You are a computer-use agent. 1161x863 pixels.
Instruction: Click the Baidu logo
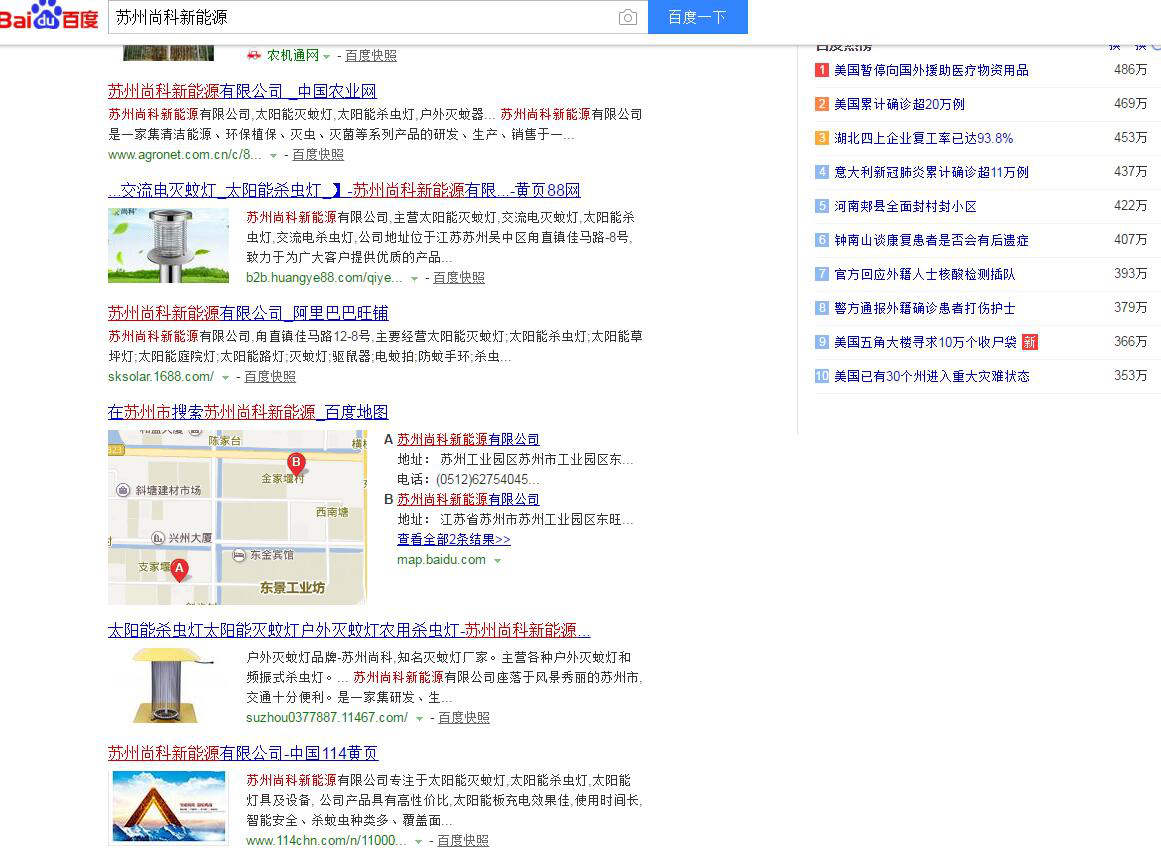tap(49, 16)
